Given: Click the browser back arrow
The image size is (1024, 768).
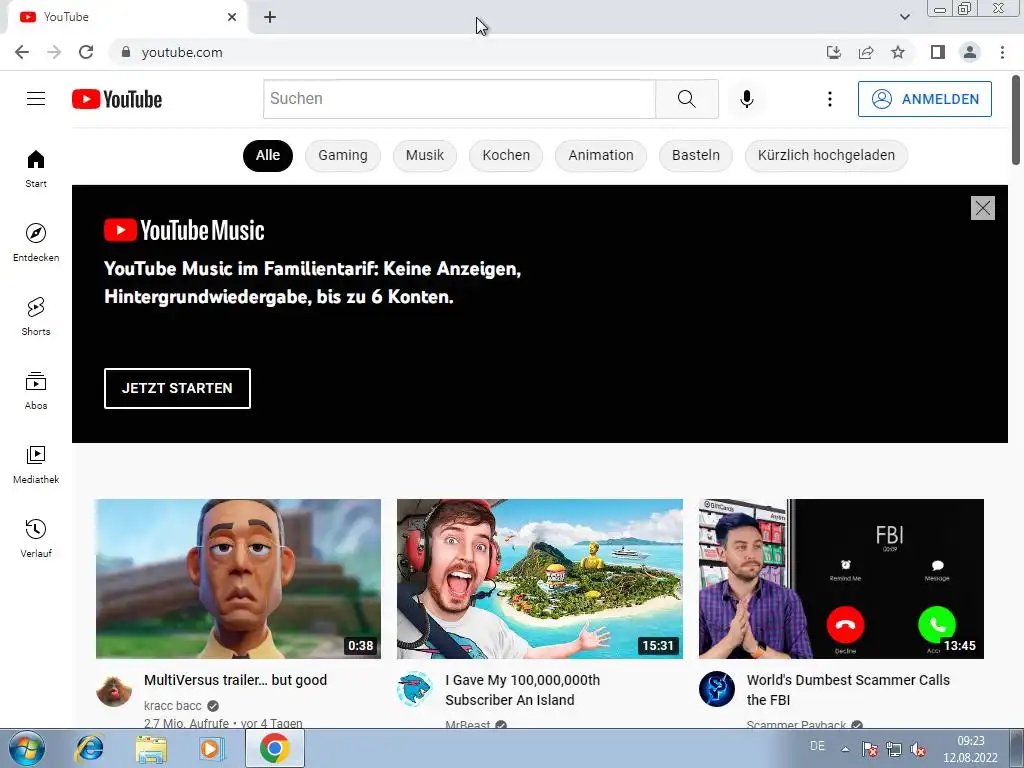Looking at the screenshot, I should point(22,52).
